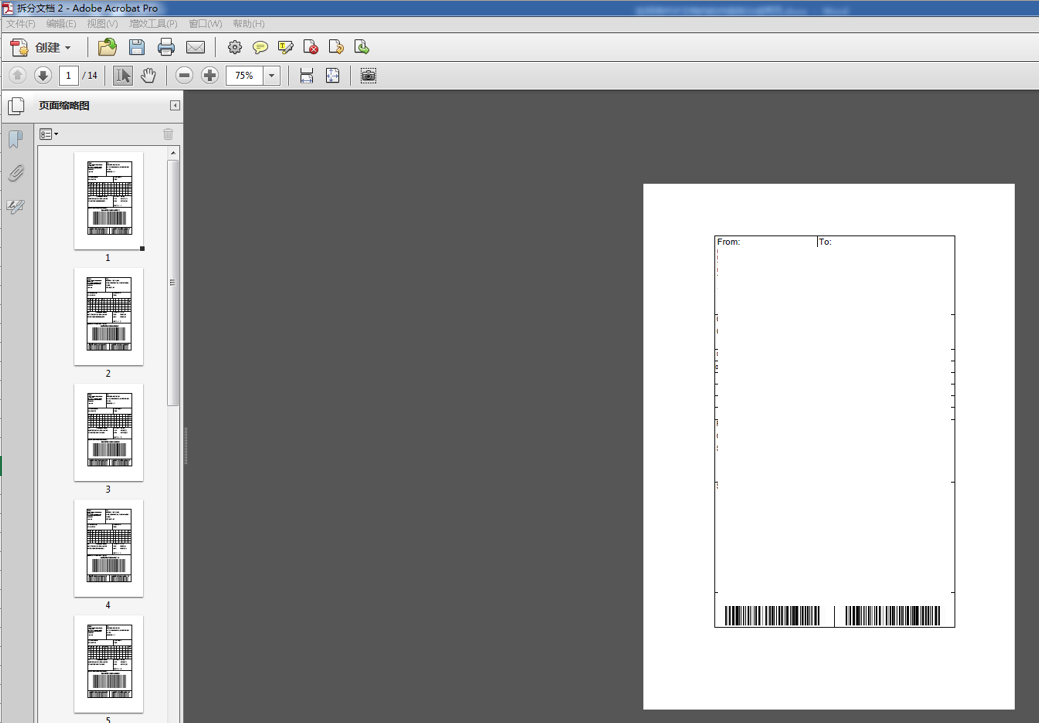Click the To: label on the page

(825, 242)
